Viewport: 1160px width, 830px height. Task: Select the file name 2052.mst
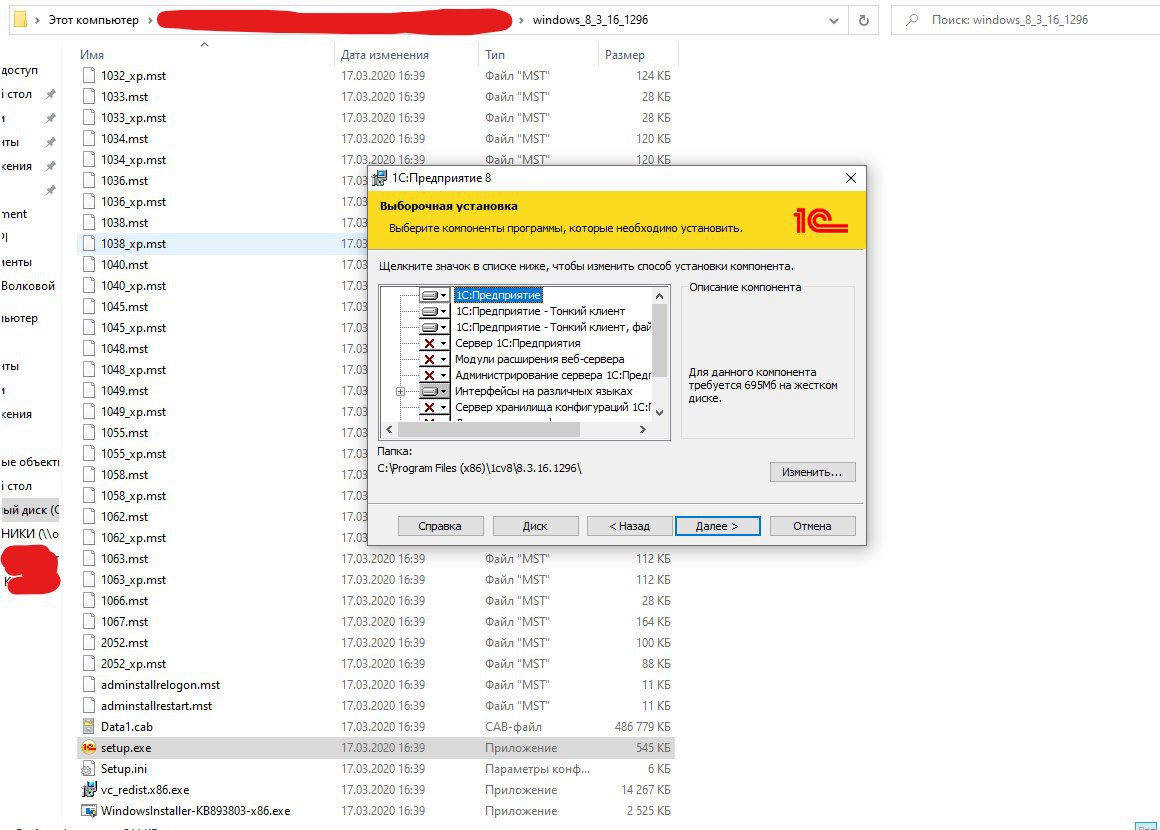click(x=124, y=643)
